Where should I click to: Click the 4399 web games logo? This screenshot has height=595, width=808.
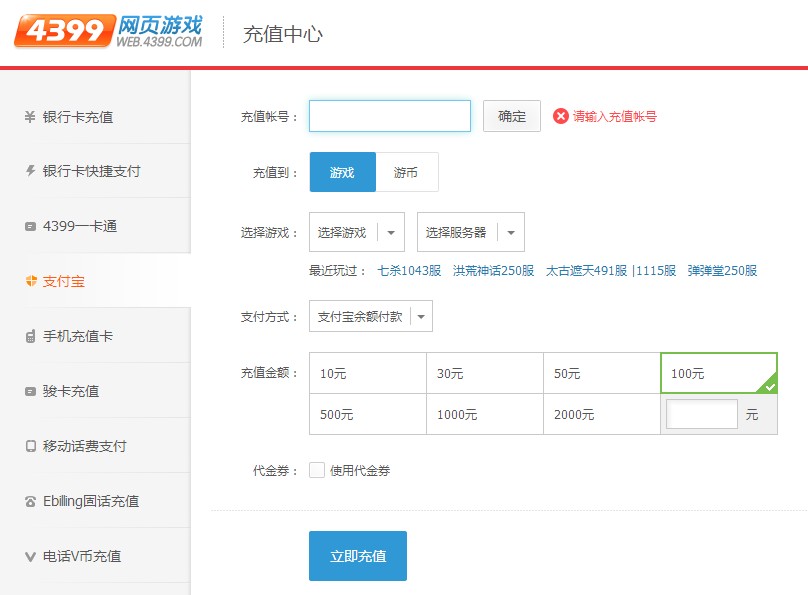108,31
